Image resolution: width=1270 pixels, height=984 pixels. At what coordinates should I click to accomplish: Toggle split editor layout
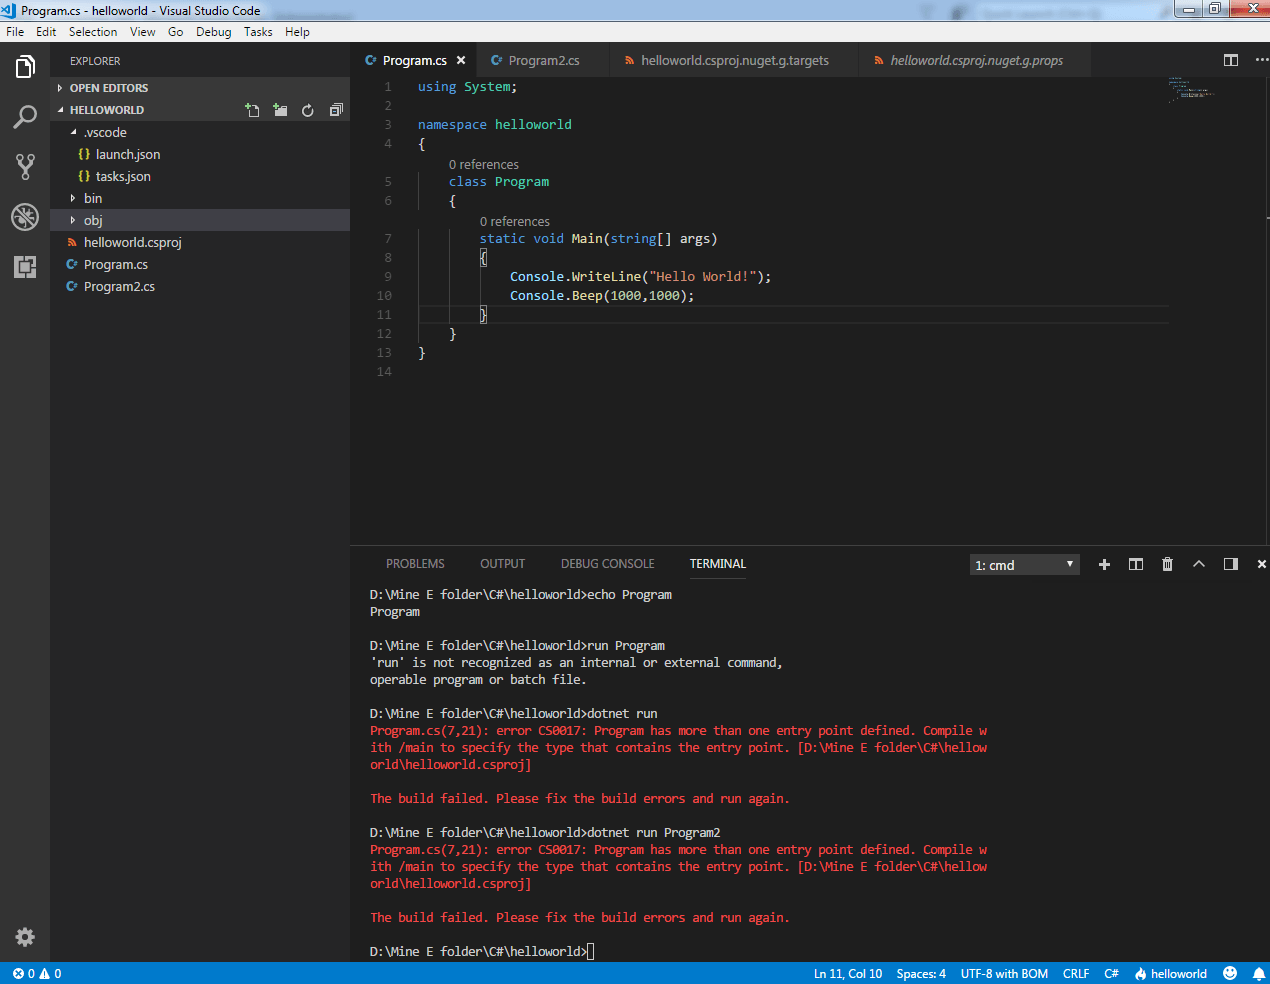click(x=1231, y=60)
